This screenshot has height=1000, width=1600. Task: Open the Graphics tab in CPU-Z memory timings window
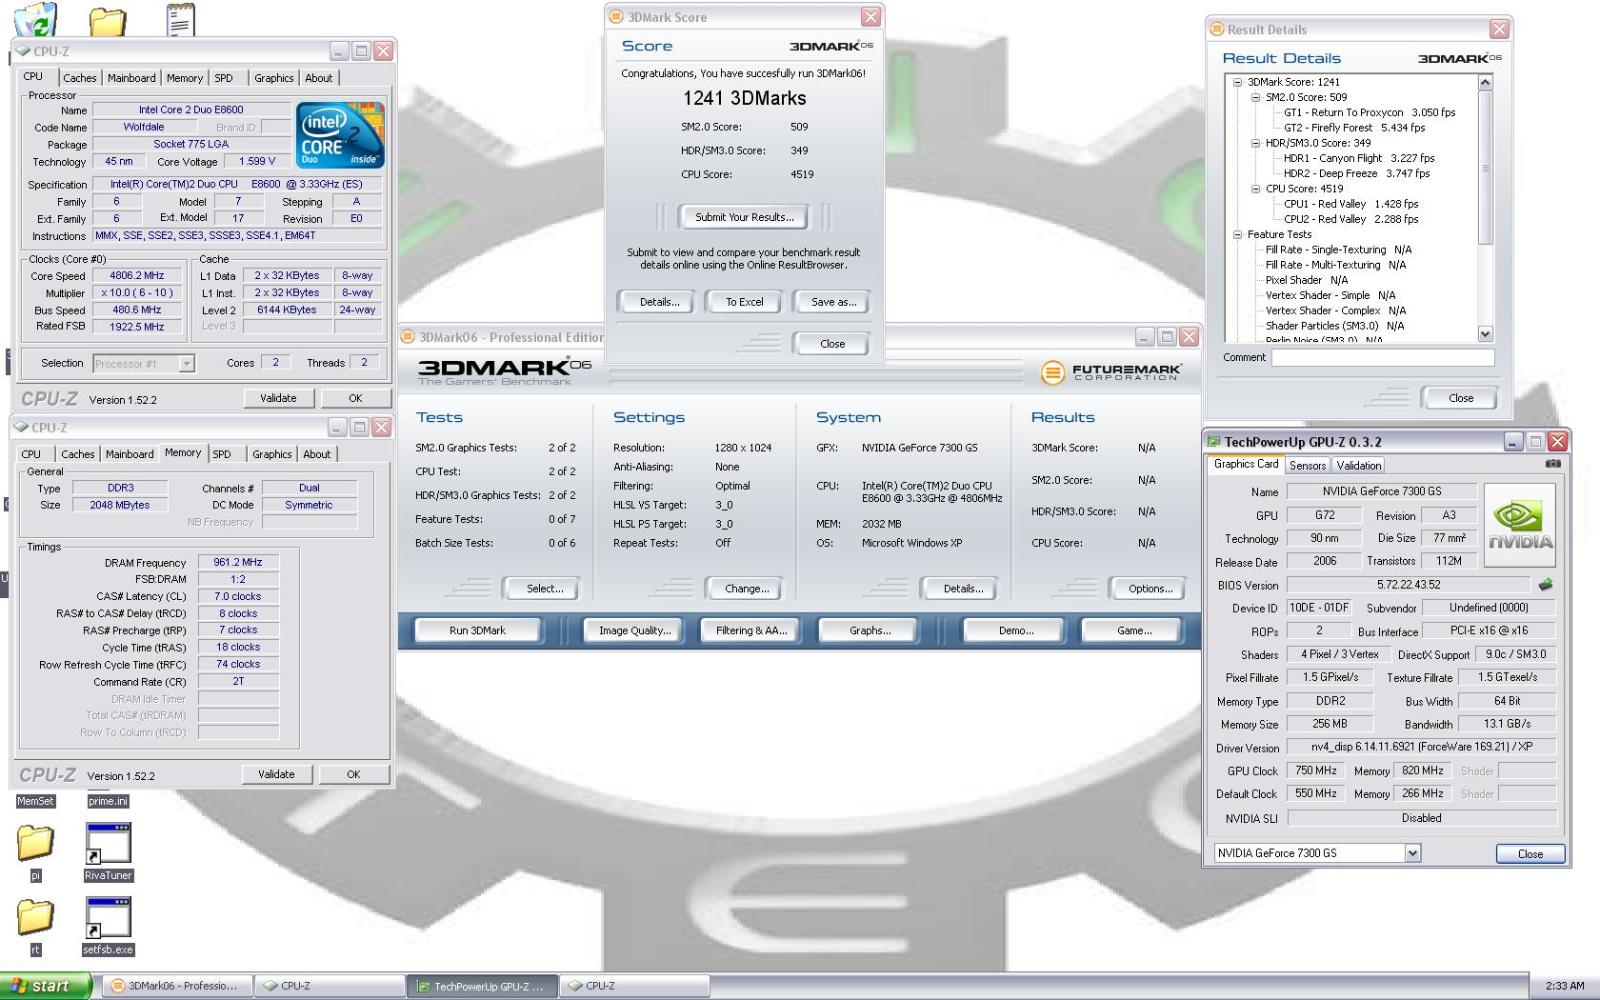pyautogui.click(x=272, y=454)
